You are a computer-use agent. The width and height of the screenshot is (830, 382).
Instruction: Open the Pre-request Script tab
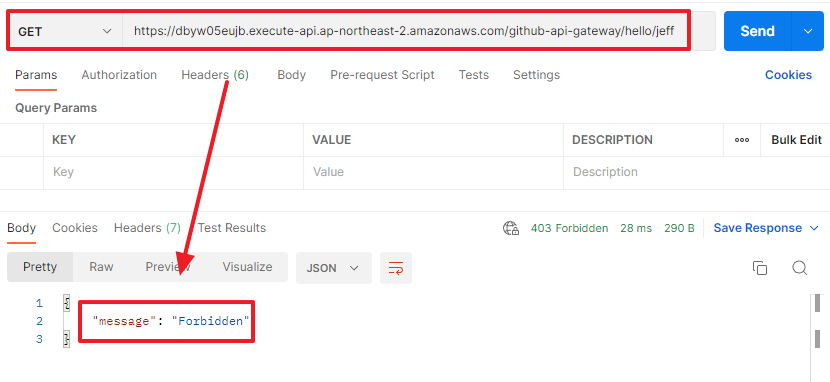click(x=382, y=75)
